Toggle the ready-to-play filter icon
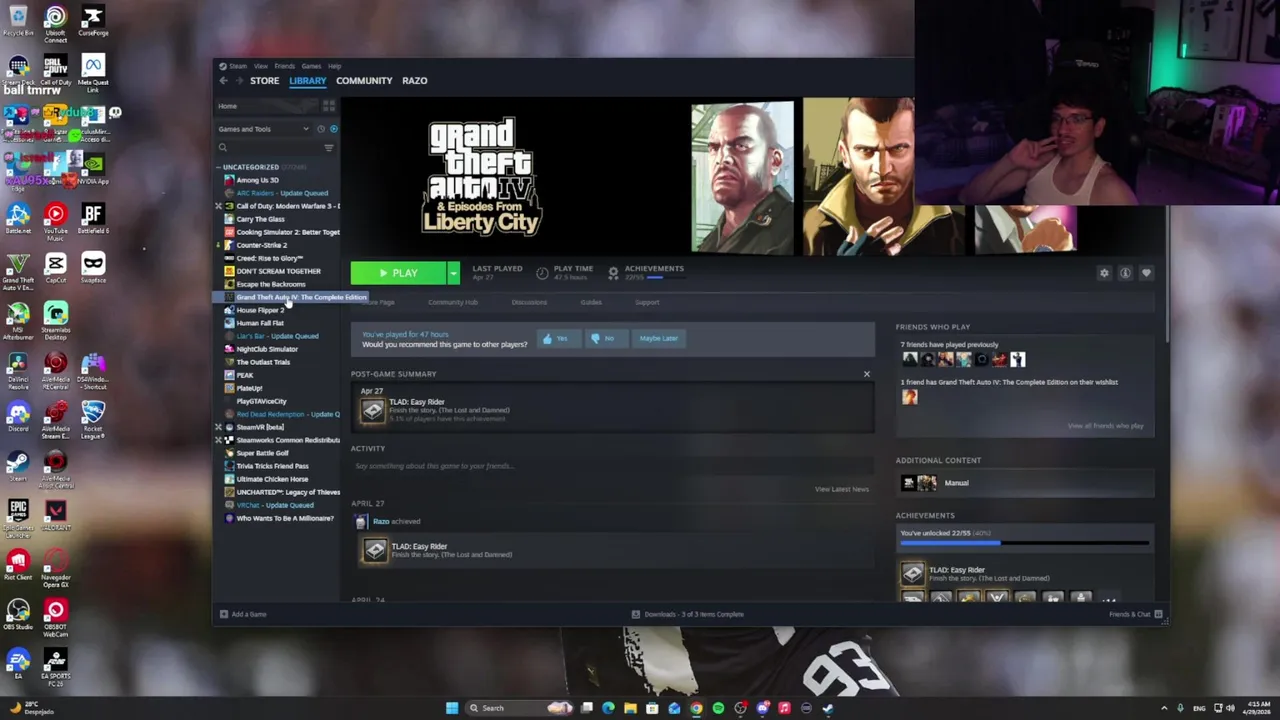 (x=333, y=129)
